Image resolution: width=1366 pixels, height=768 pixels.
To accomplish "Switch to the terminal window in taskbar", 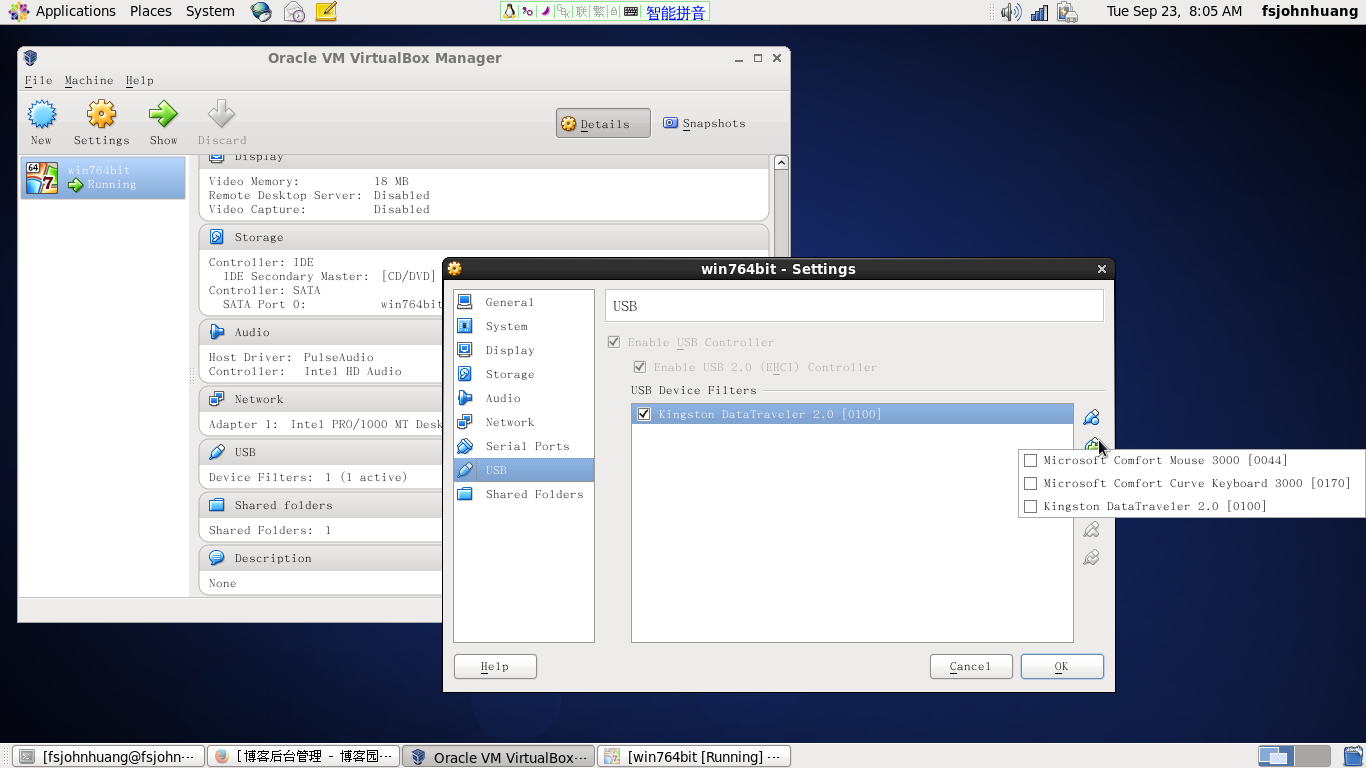I will 110,757.
